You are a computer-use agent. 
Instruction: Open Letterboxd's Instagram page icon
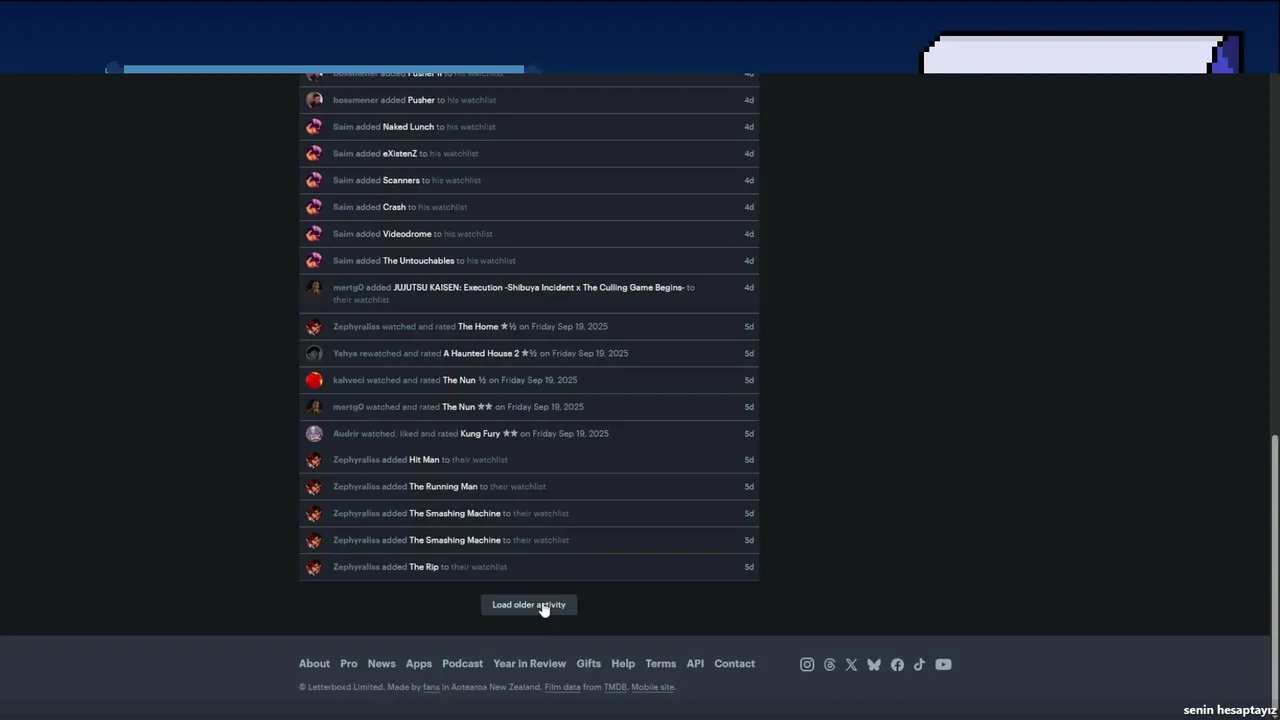click(x=807, y=664)
